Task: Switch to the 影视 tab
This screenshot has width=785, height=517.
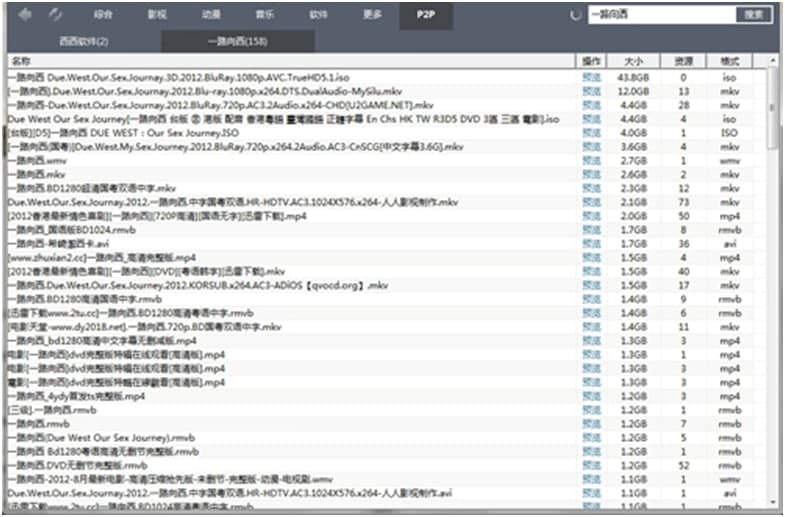Action: pos(157,15)
